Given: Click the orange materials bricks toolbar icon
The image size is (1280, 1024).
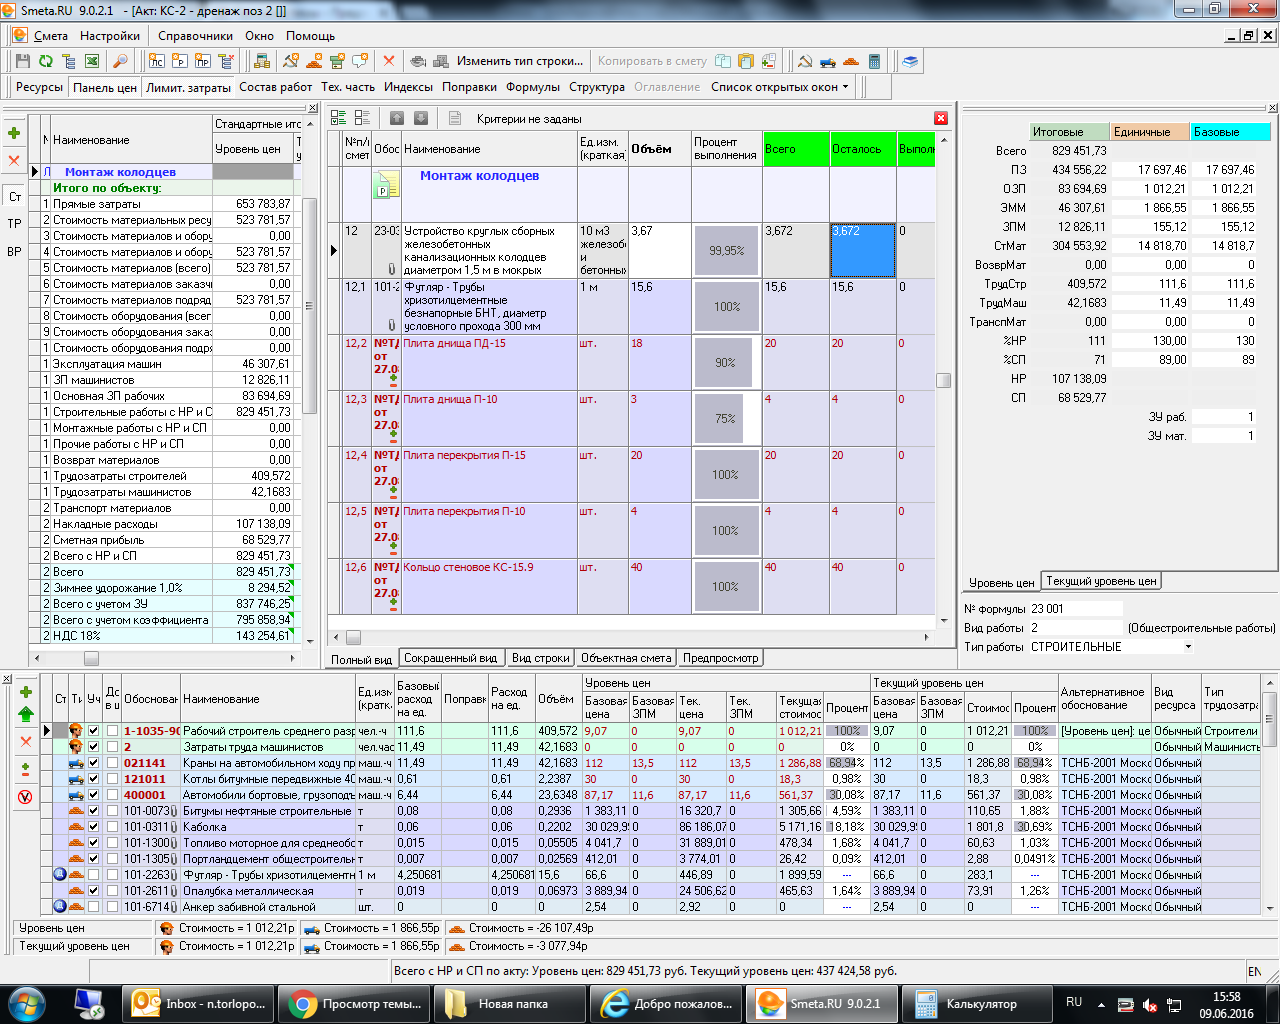Looking at the screenshot, I should point(851,61).
